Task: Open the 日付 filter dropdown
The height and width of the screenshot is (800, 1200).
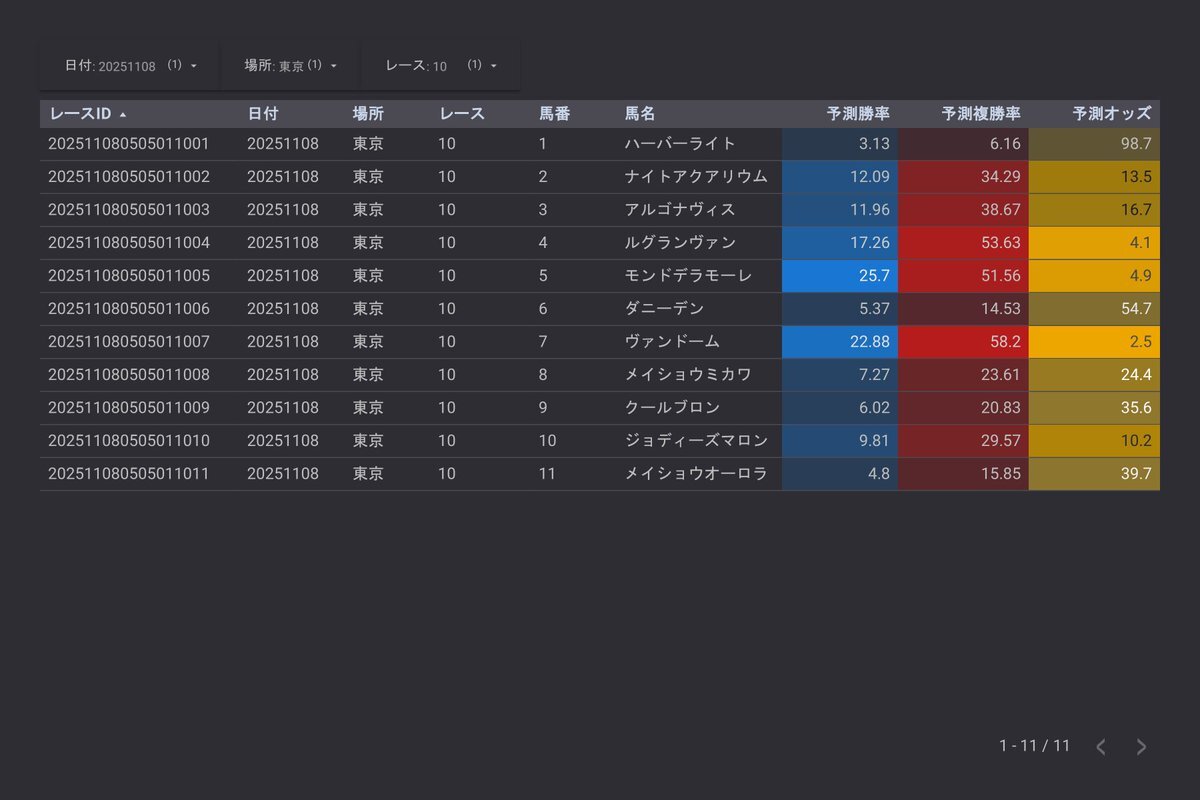Action: click(130, 65)
